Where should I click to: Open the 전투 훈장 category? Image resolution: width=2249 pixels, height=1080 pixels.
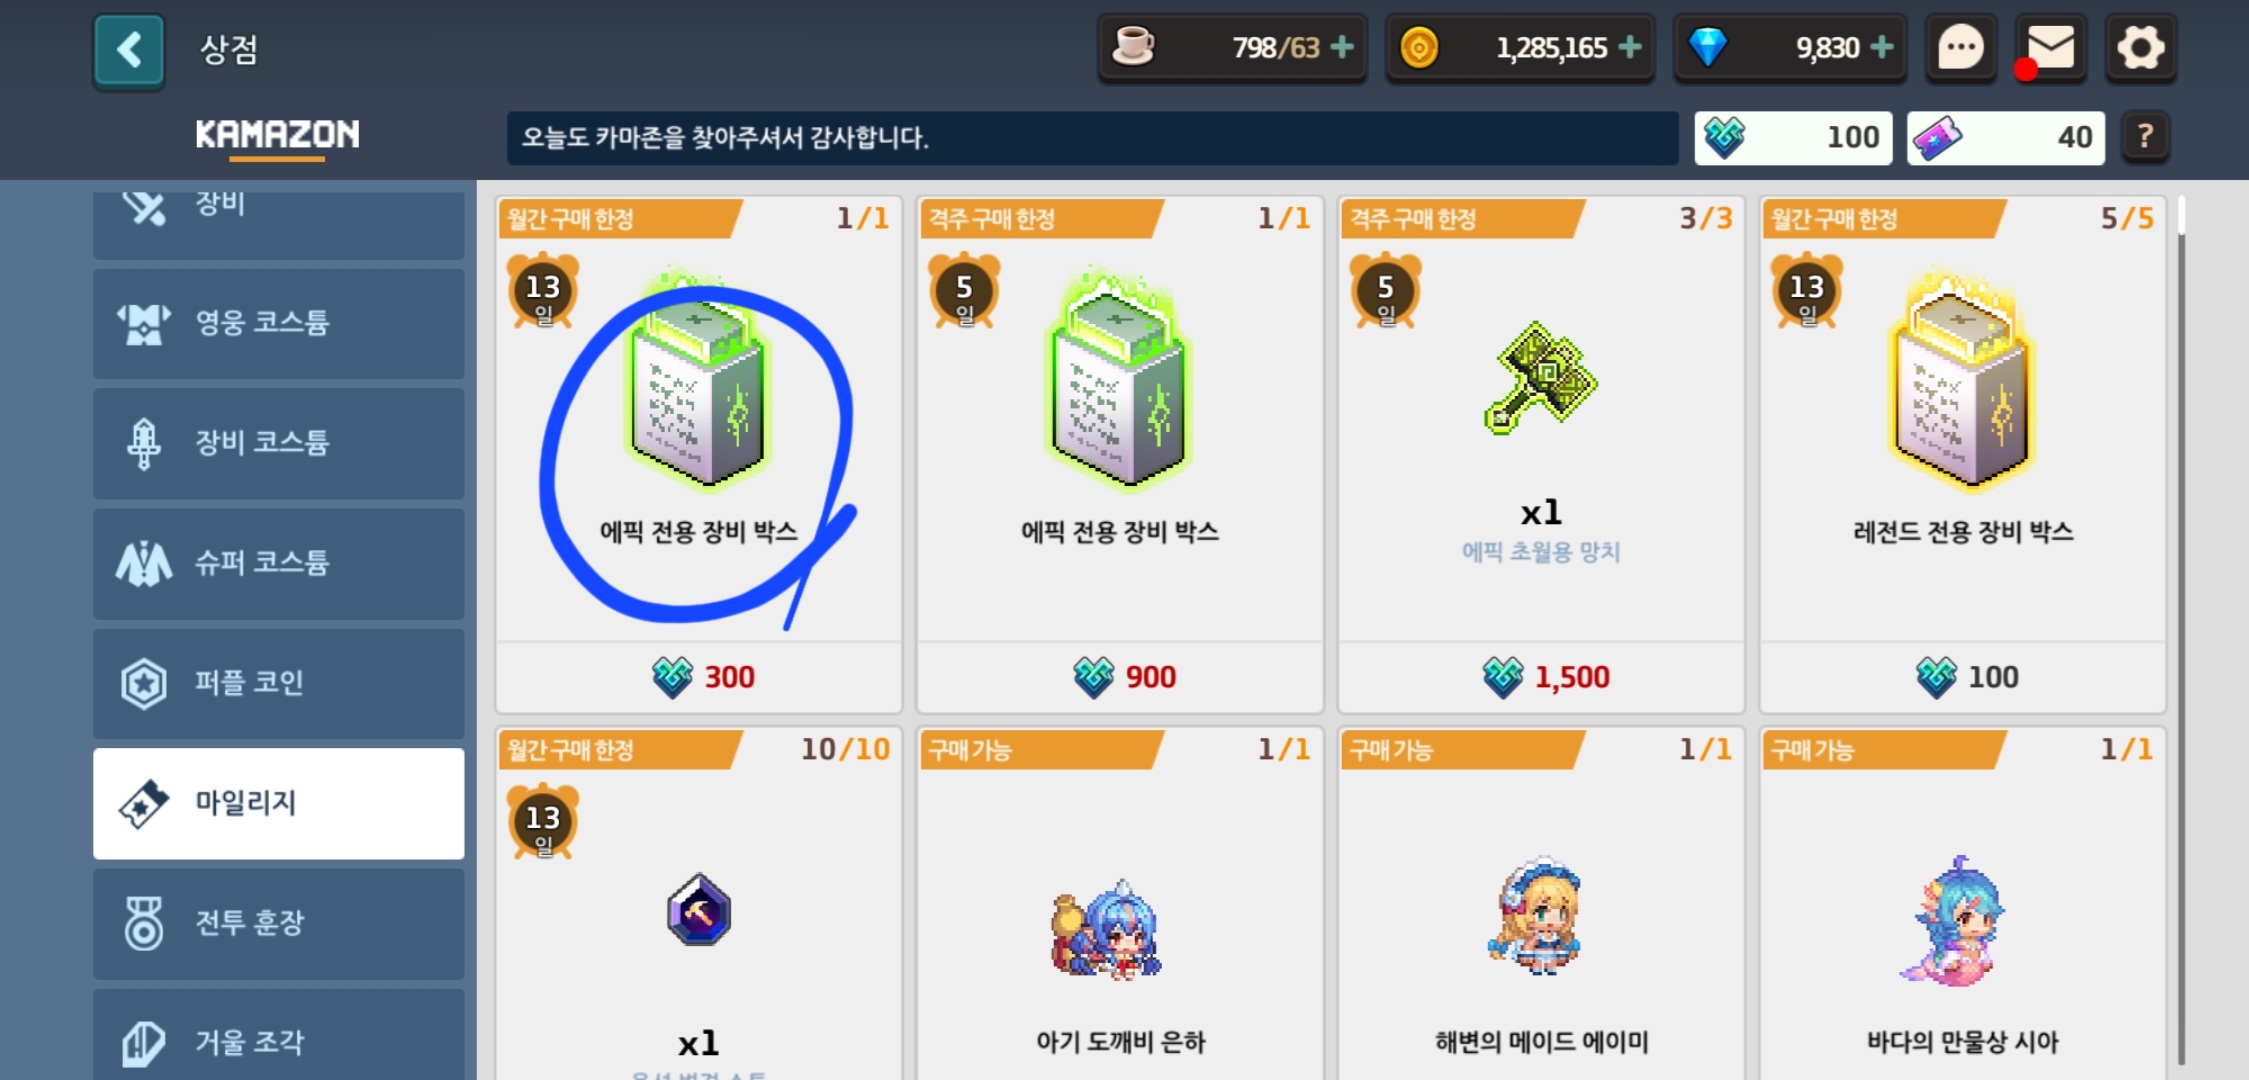[279, 923]
